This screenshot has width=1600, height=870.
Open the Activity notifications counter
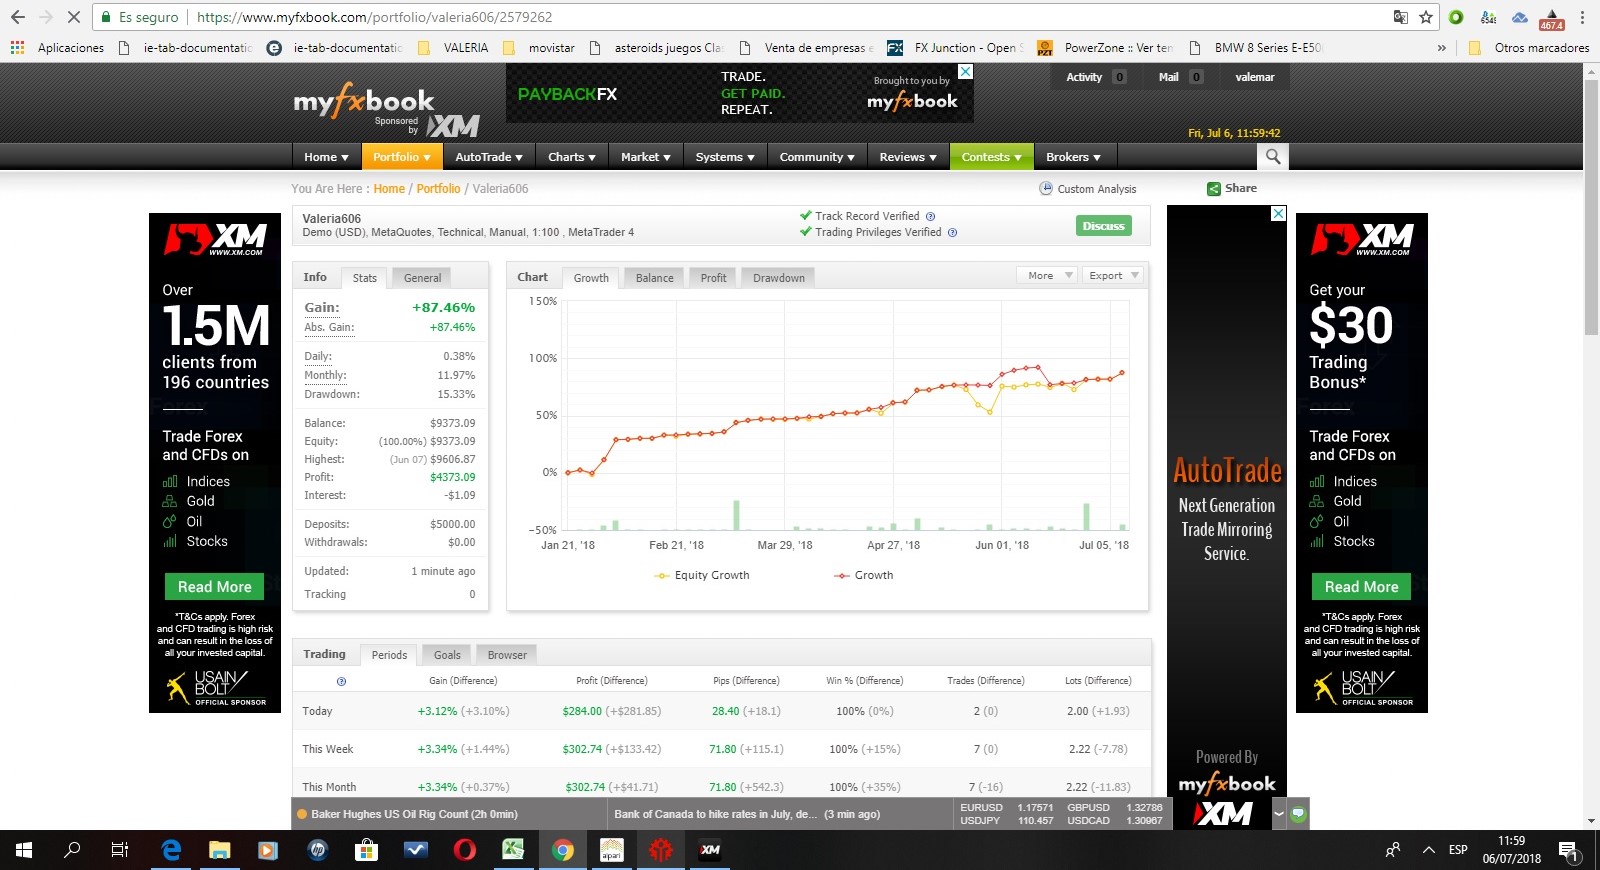click(1095, 77)
